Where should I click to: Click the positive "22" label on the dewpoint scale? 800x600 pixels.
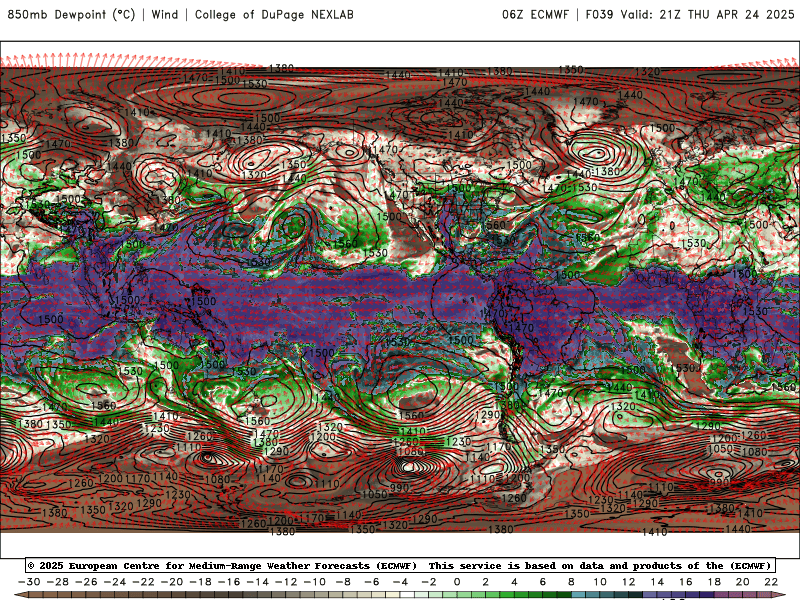(771, 582)
